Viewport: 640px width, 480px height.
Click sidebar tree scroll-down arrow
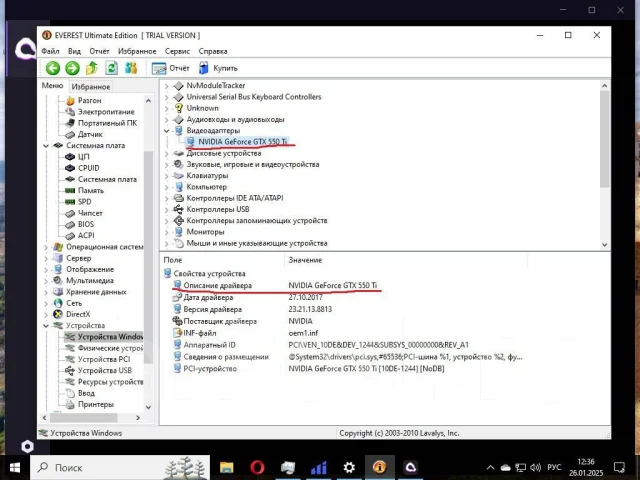click(148, 407)
